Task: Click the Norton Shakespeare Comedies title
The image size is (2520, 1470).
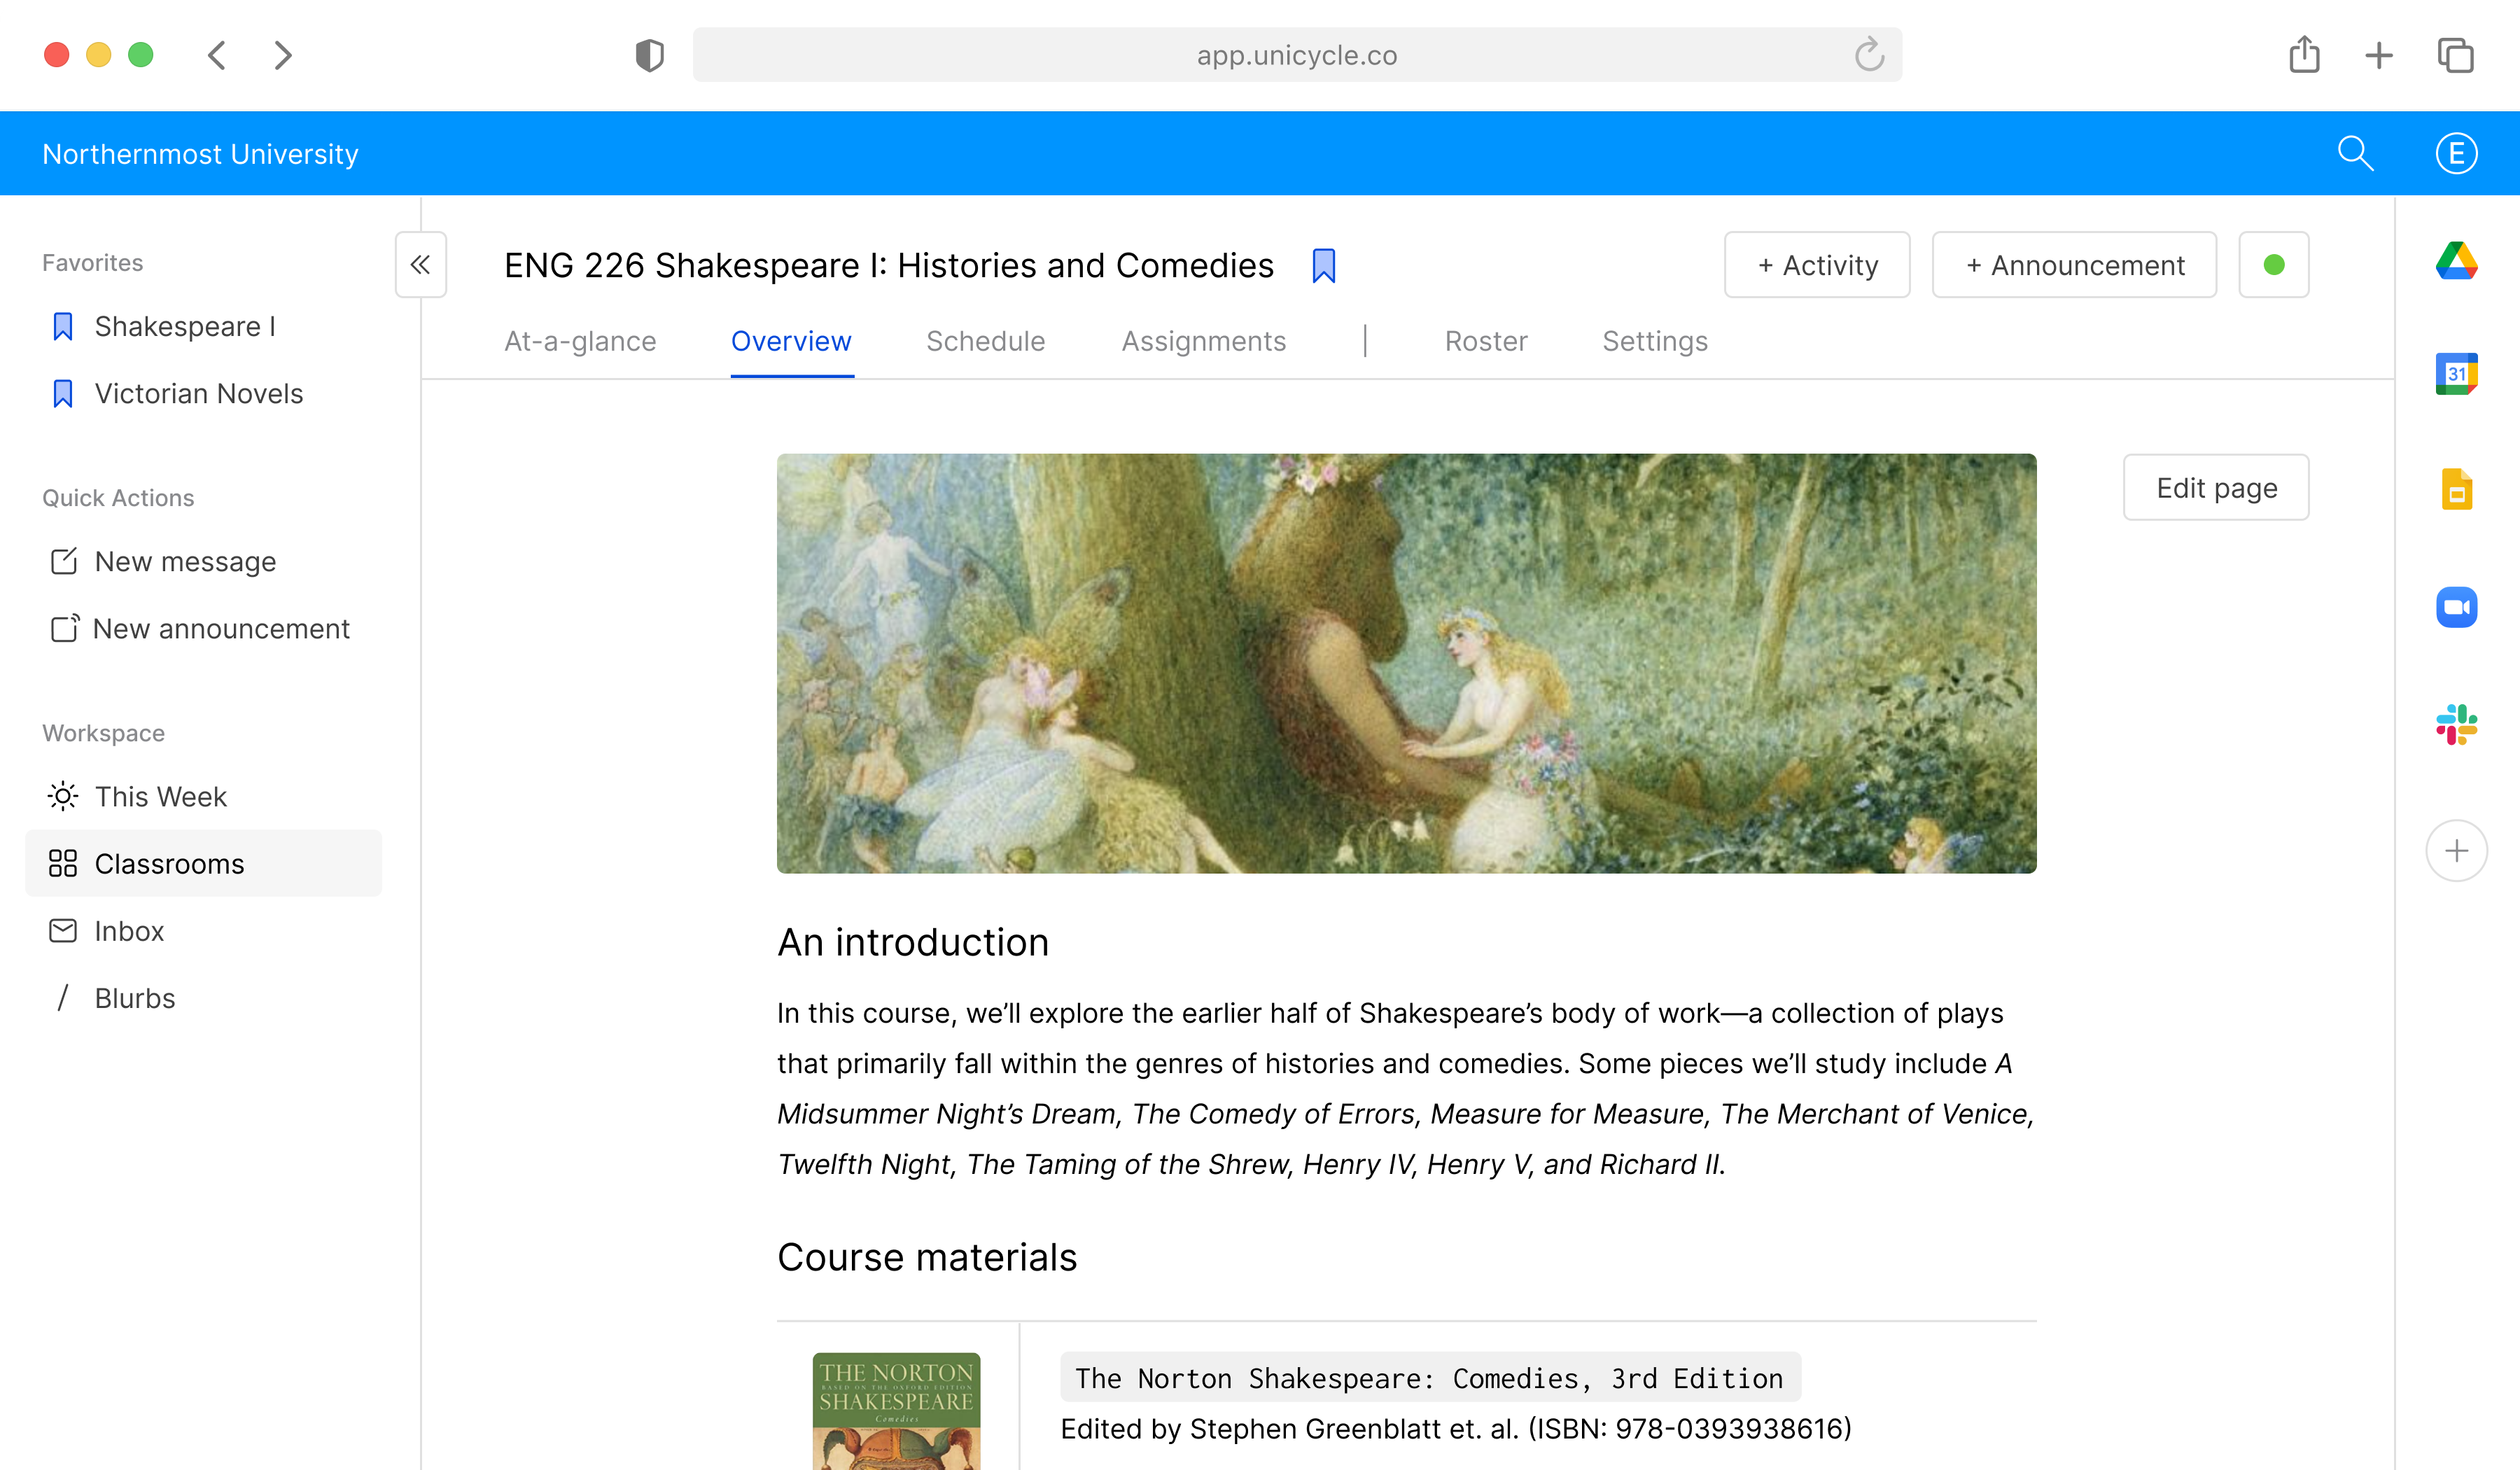Action: pyautogui.click(x=1430, y=1378)
